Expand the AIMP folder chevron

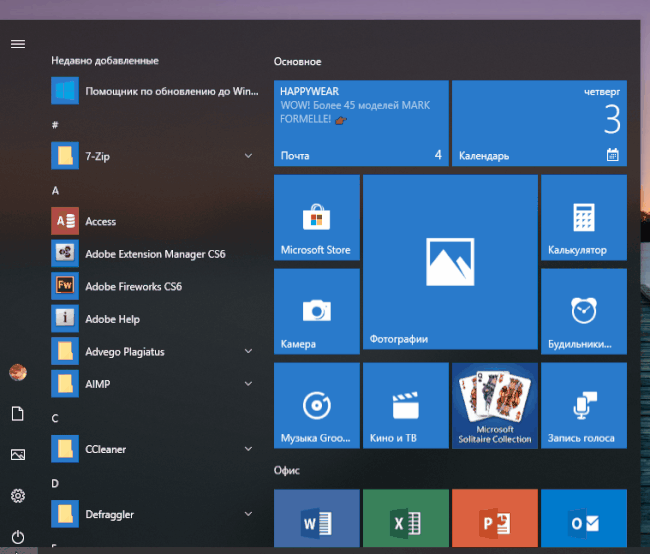tap(248, 384)
